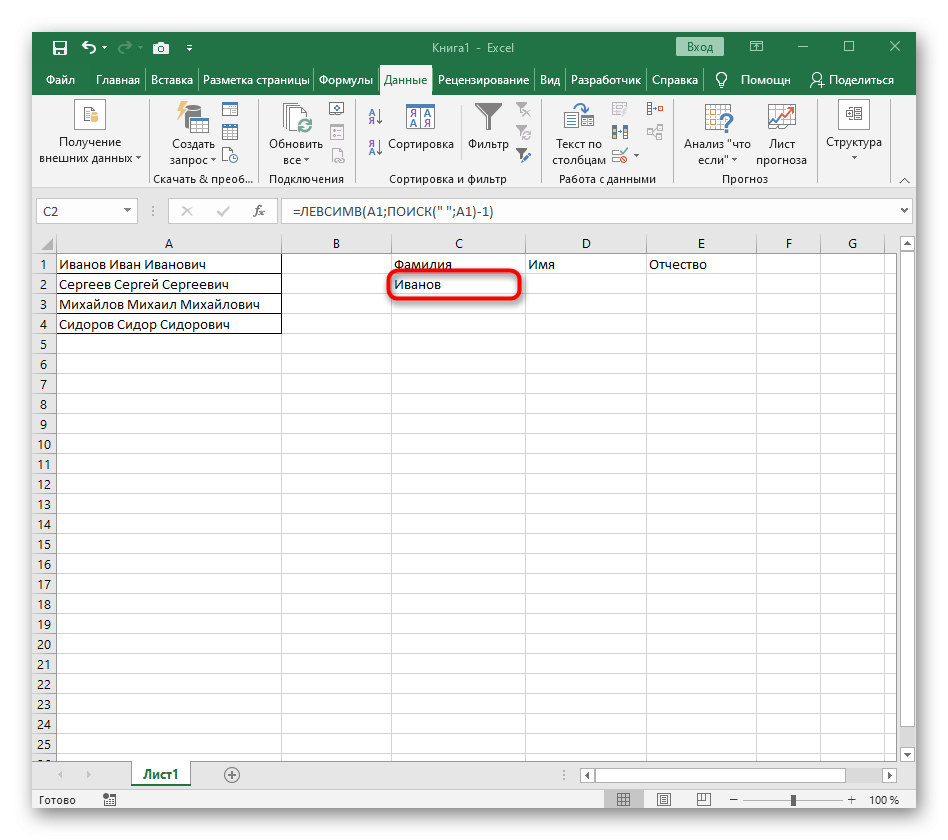Open the Formulas ribbon tab
The image size is (948, 840).
click(x=346, y=80)
